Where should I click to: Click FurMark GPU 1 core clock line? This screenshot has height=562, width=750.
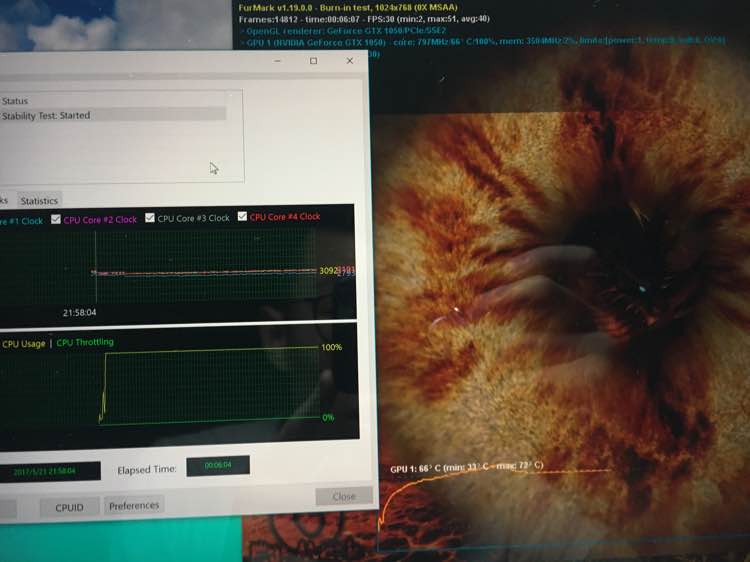click(x=482, y=42)
